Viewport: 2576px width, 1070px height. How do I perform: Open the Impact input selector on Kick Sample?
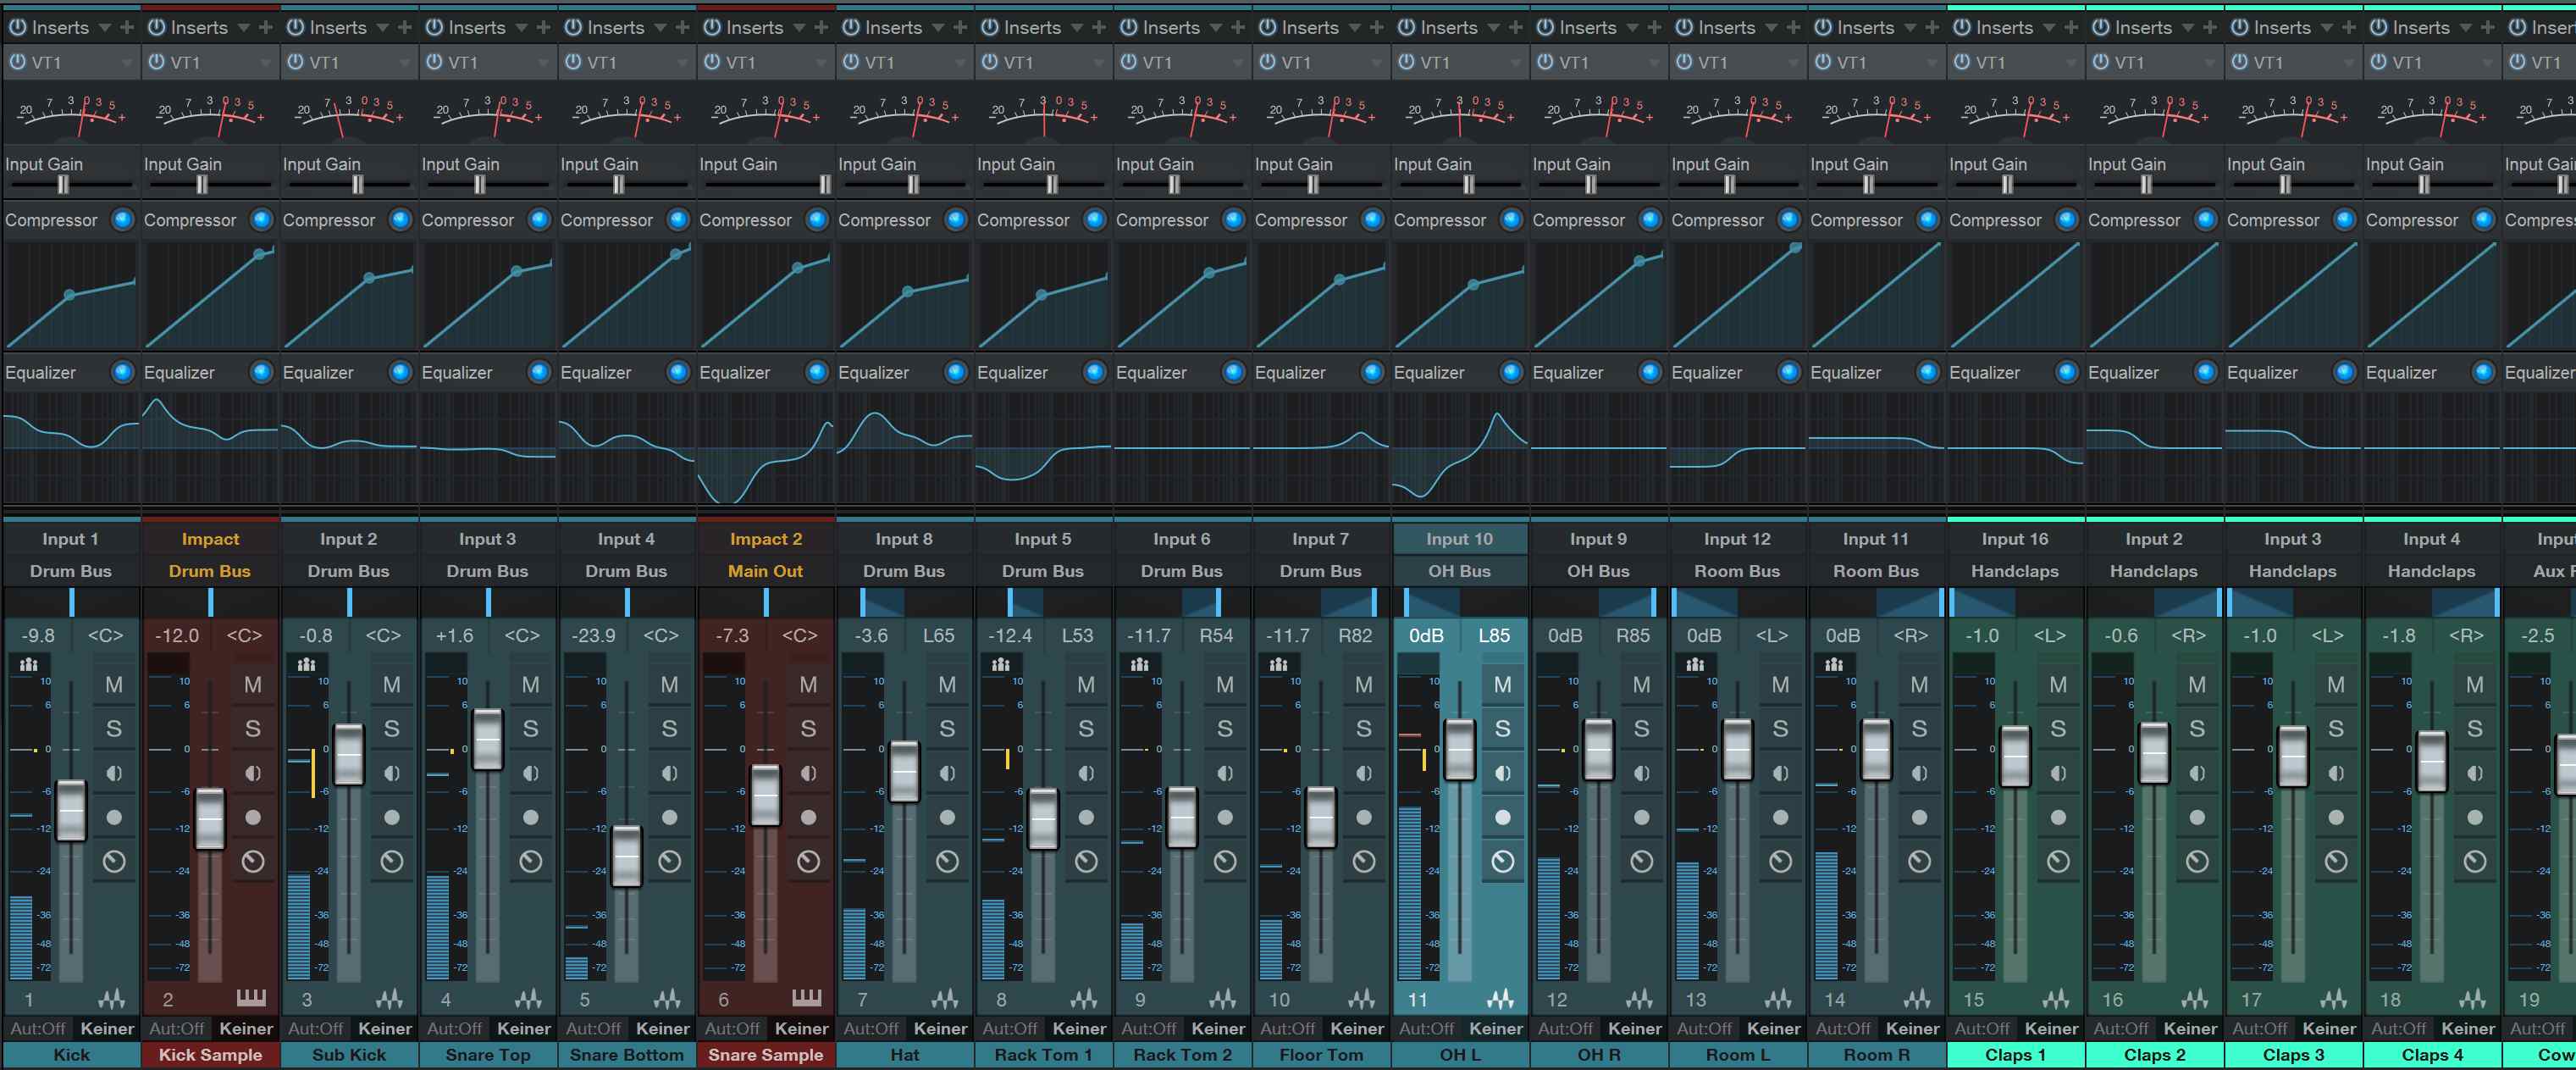[210, 539]
